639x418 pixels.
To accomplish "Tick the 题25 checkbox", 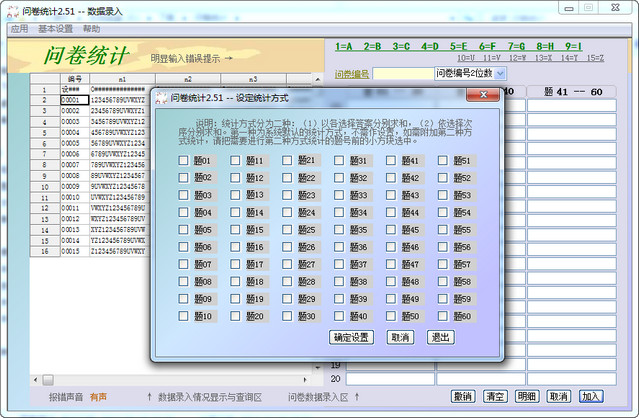I will 287,229.
